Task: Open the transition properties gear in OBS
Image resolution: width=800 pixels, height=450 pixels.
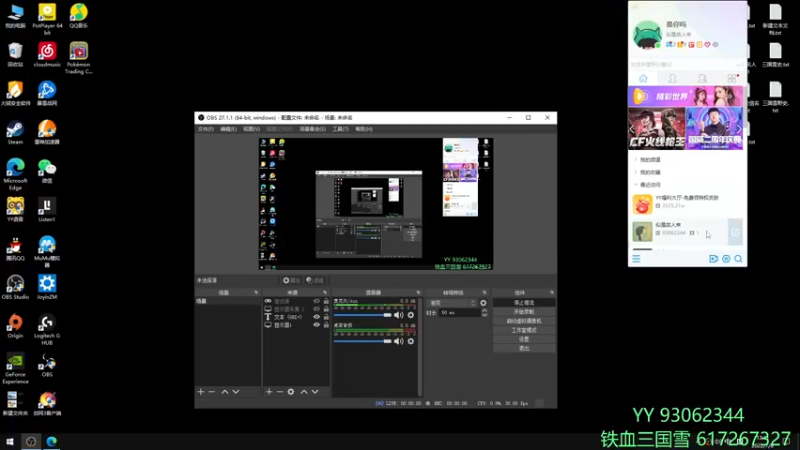Action: coord(483,303)
